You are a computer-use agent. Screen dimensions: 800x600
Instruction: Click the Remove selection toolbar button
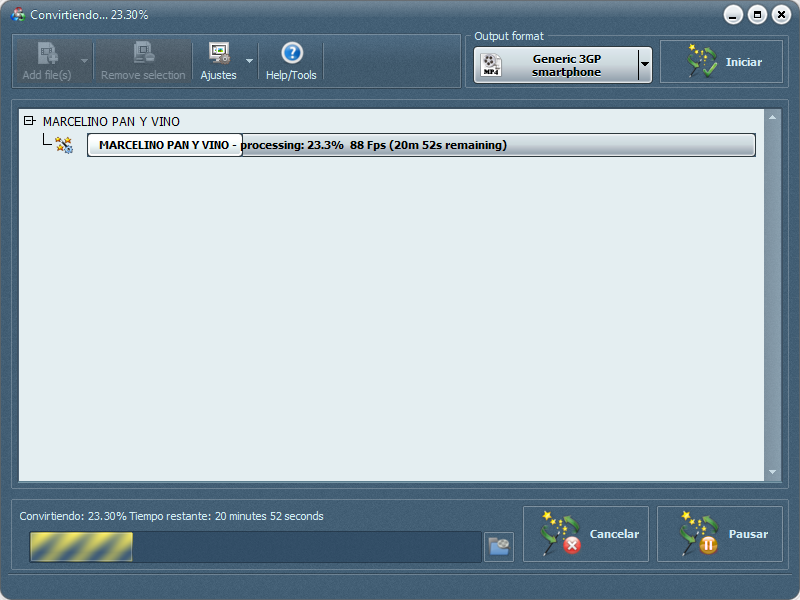143,61
